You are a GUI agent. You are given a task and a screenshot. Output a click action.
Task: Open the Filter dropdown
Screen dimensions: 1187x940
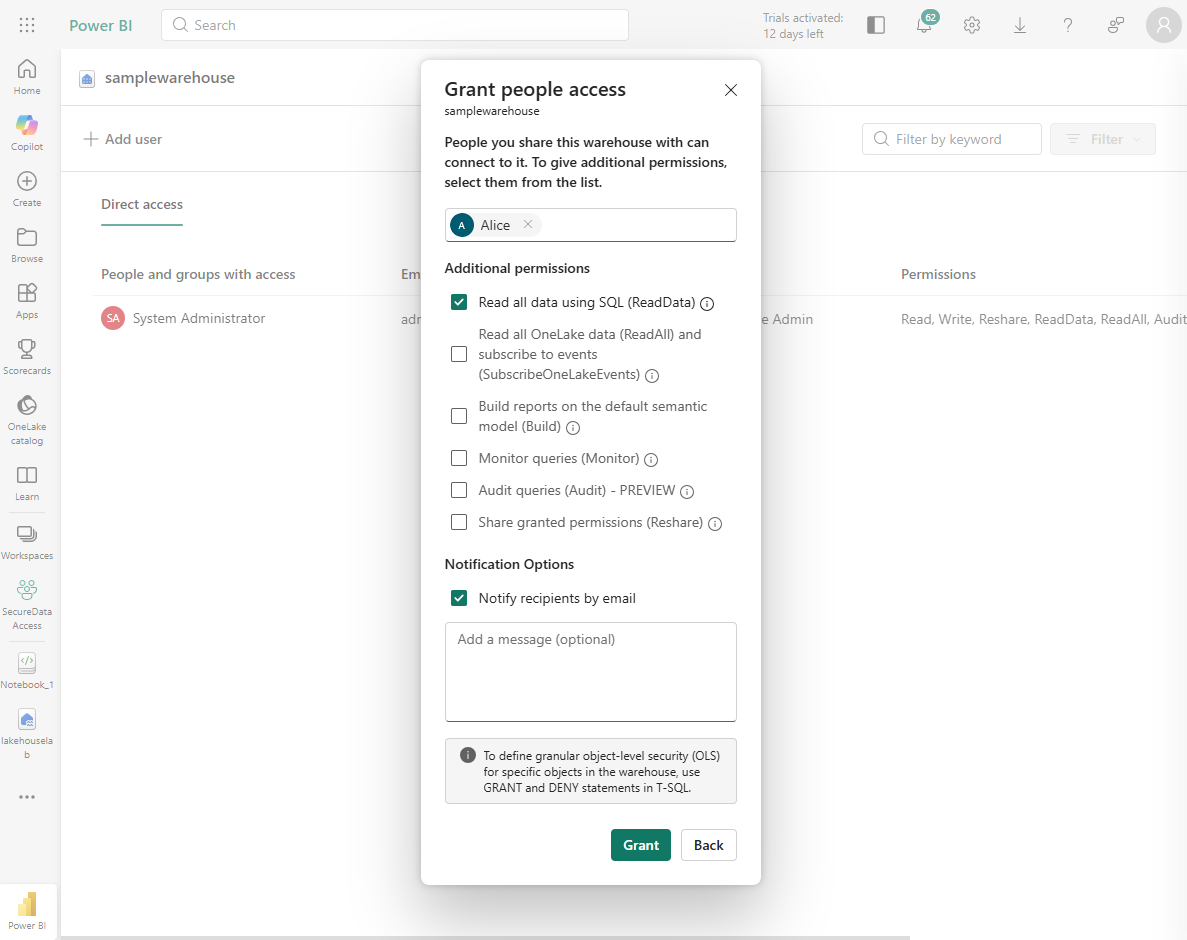point(1102,139)
